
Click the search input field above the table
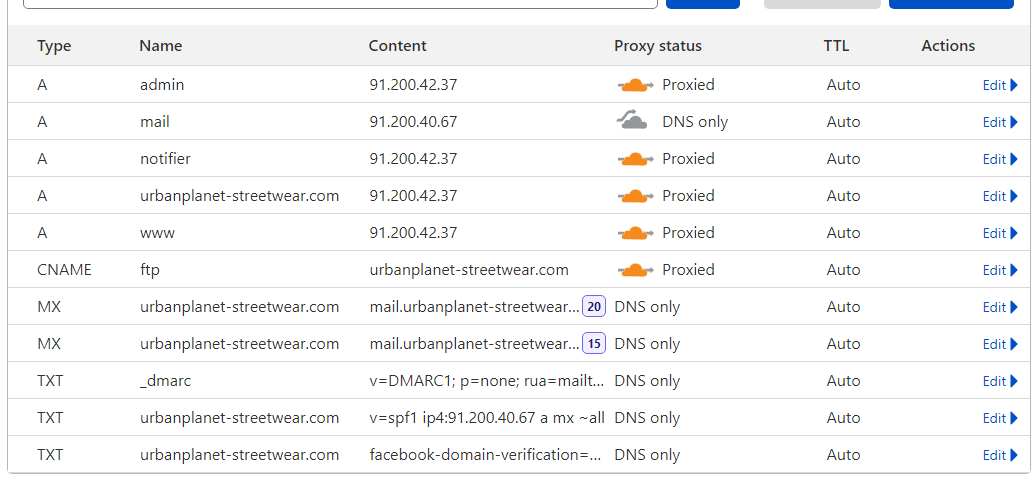click(340, 3)
